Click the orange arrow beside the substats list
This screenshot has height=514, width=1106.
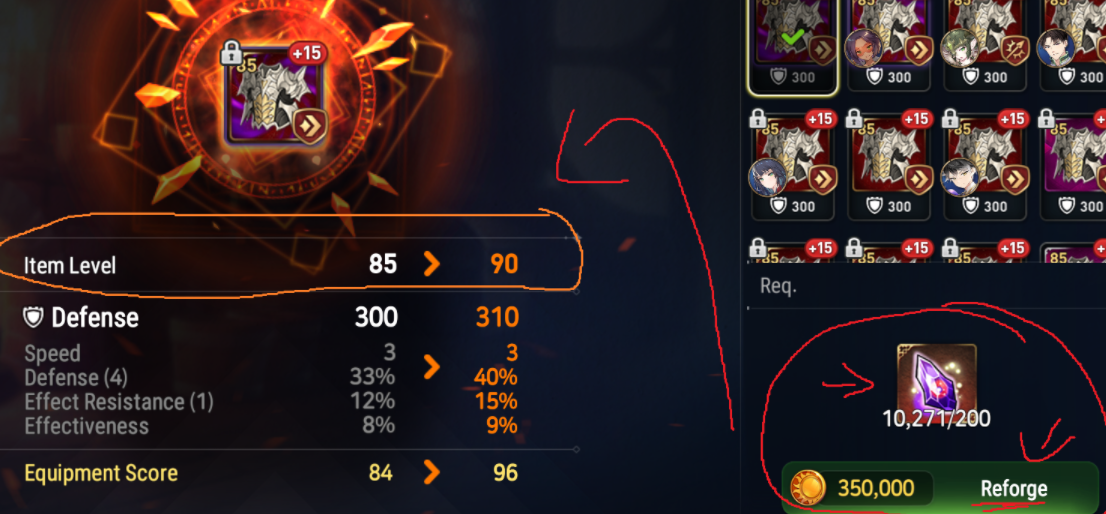[431, 367]
